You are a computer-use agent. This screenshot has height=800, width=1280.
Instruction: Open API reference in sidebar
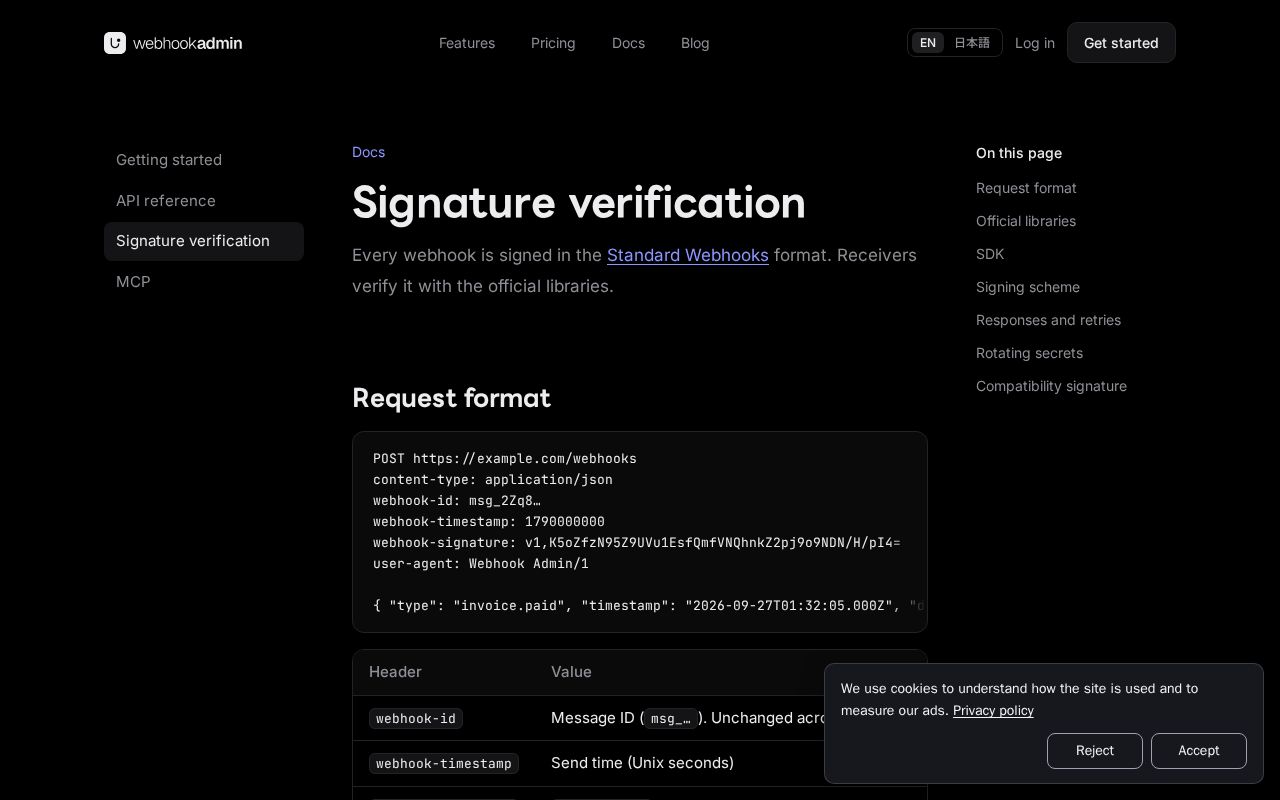(204, 201)
